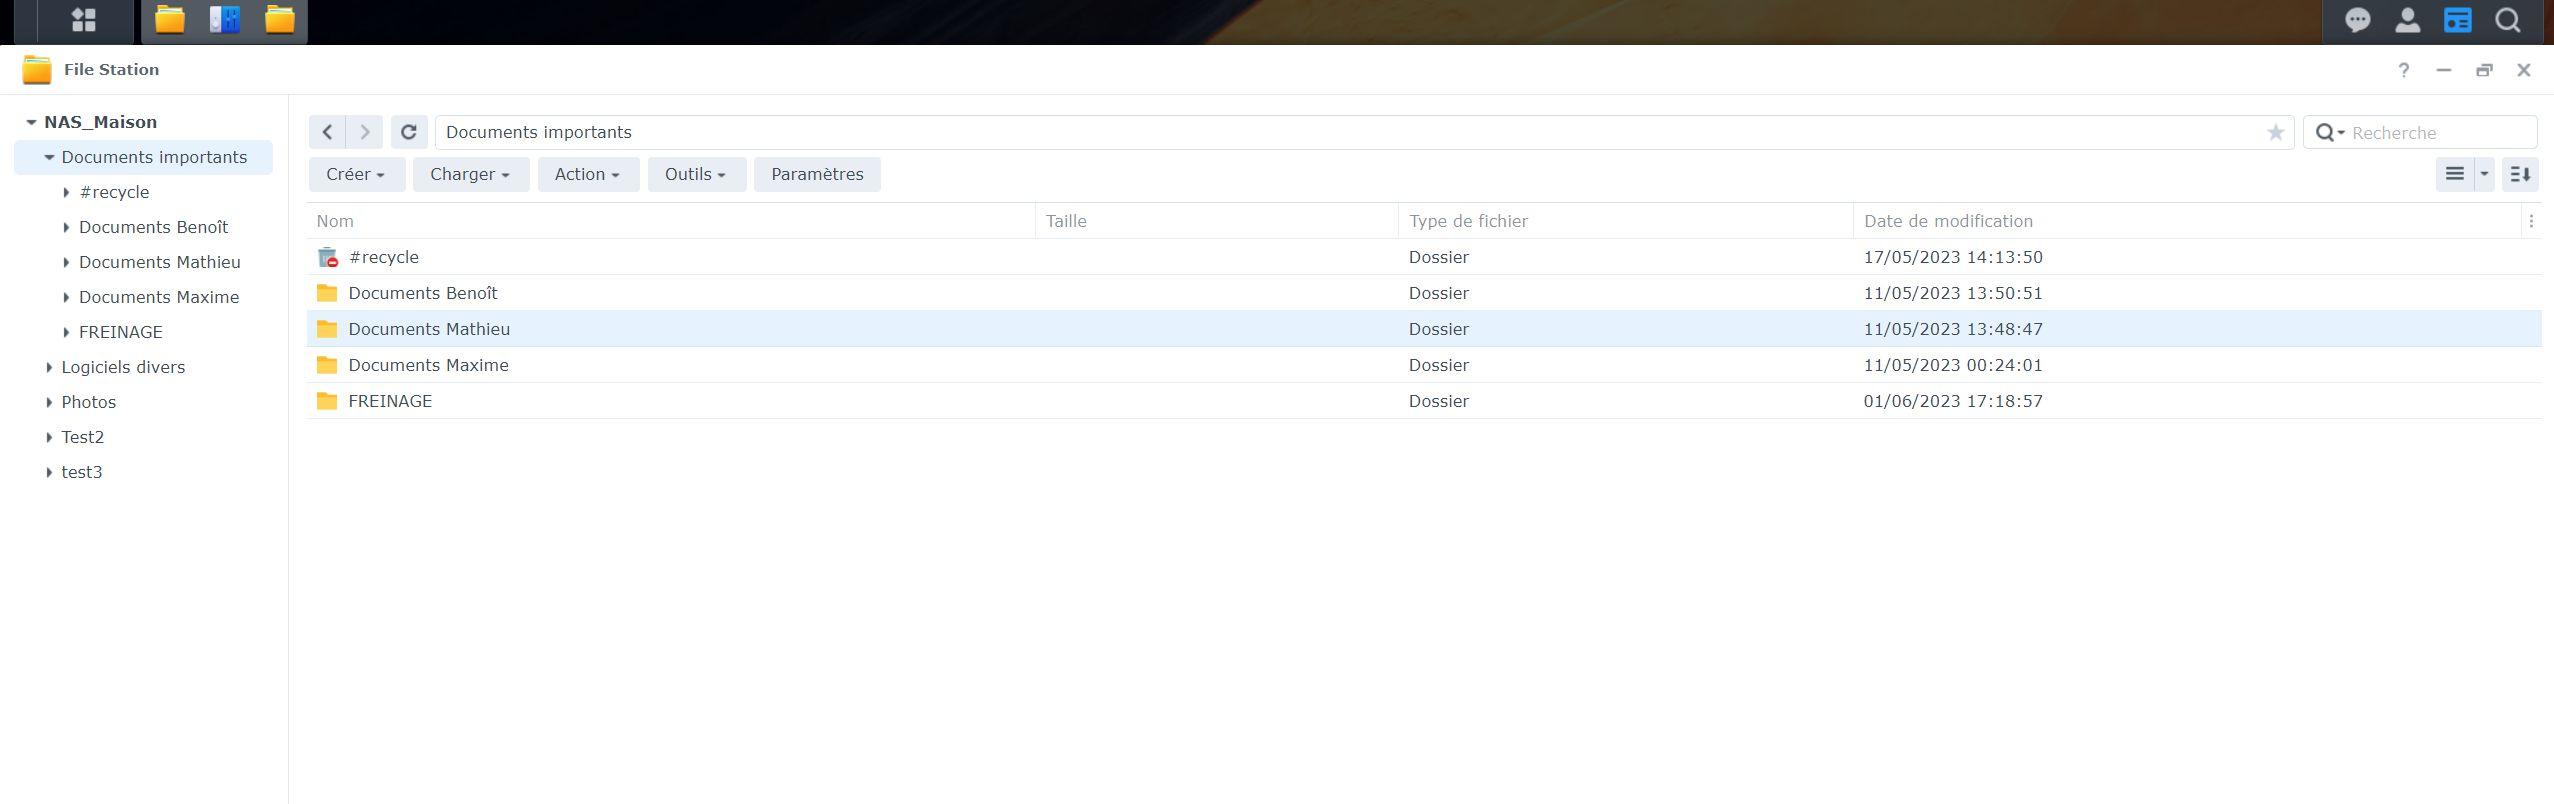
Task: Expand the test3 shared folder arrow
Action: tap(49, 472)
